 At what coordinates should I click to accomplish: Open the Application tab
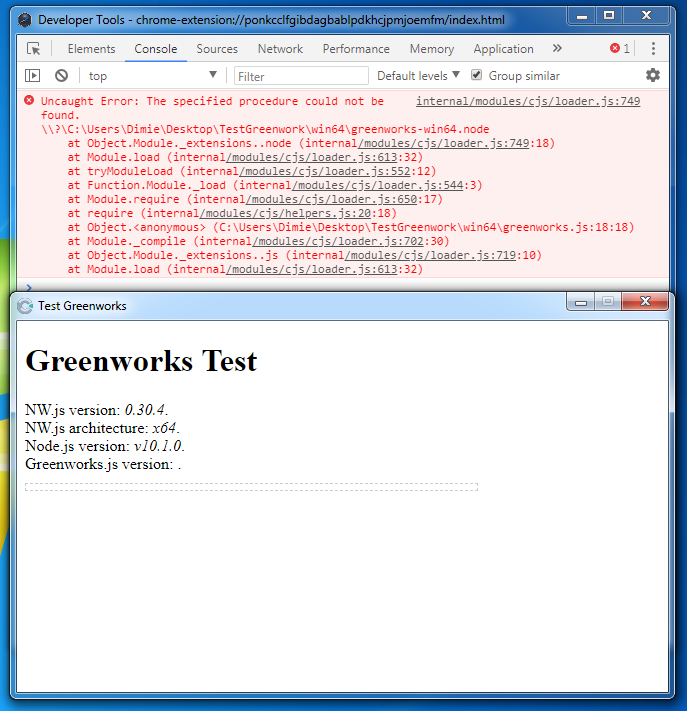pos(503,49)
